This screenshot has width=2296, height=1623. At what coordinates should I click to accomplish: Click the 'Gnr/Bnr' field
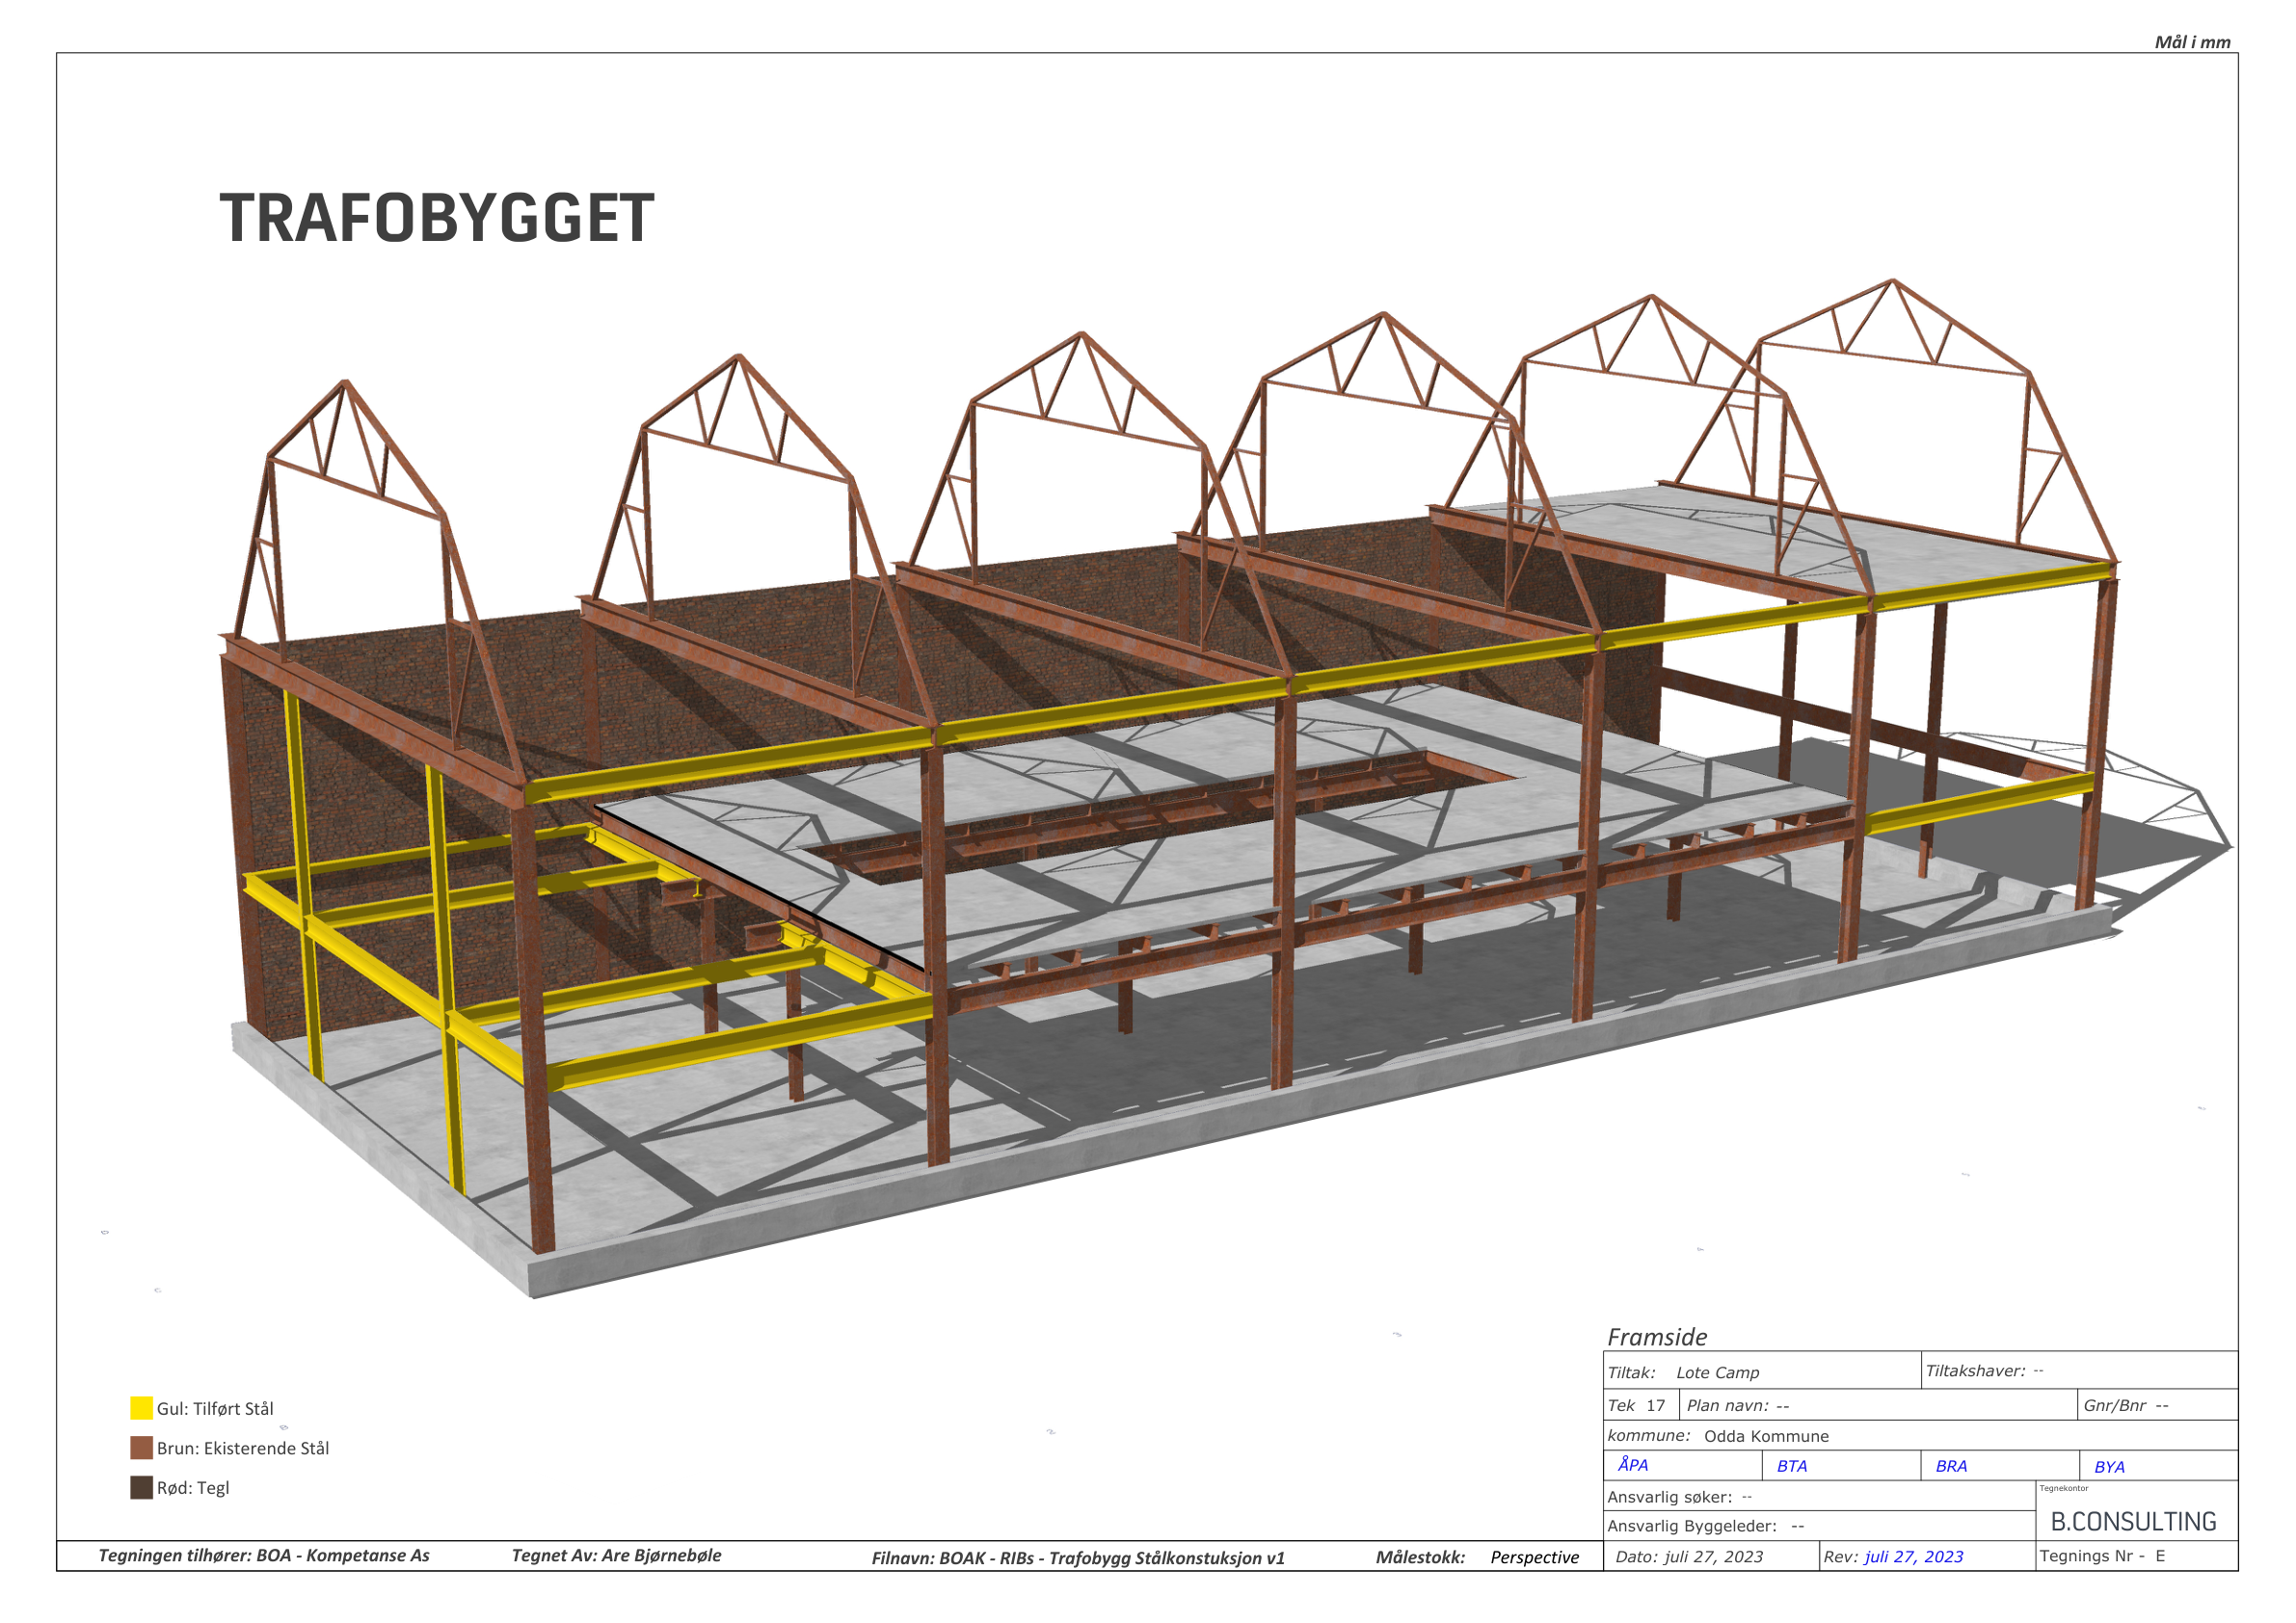(x=2125, y=1405)
